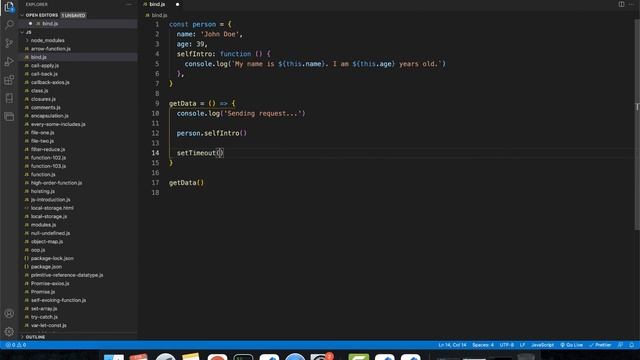Viewport: 640px width, 360px height.
Task: Change Spaces: 4 indentation setting
Action: click(483, 345)
